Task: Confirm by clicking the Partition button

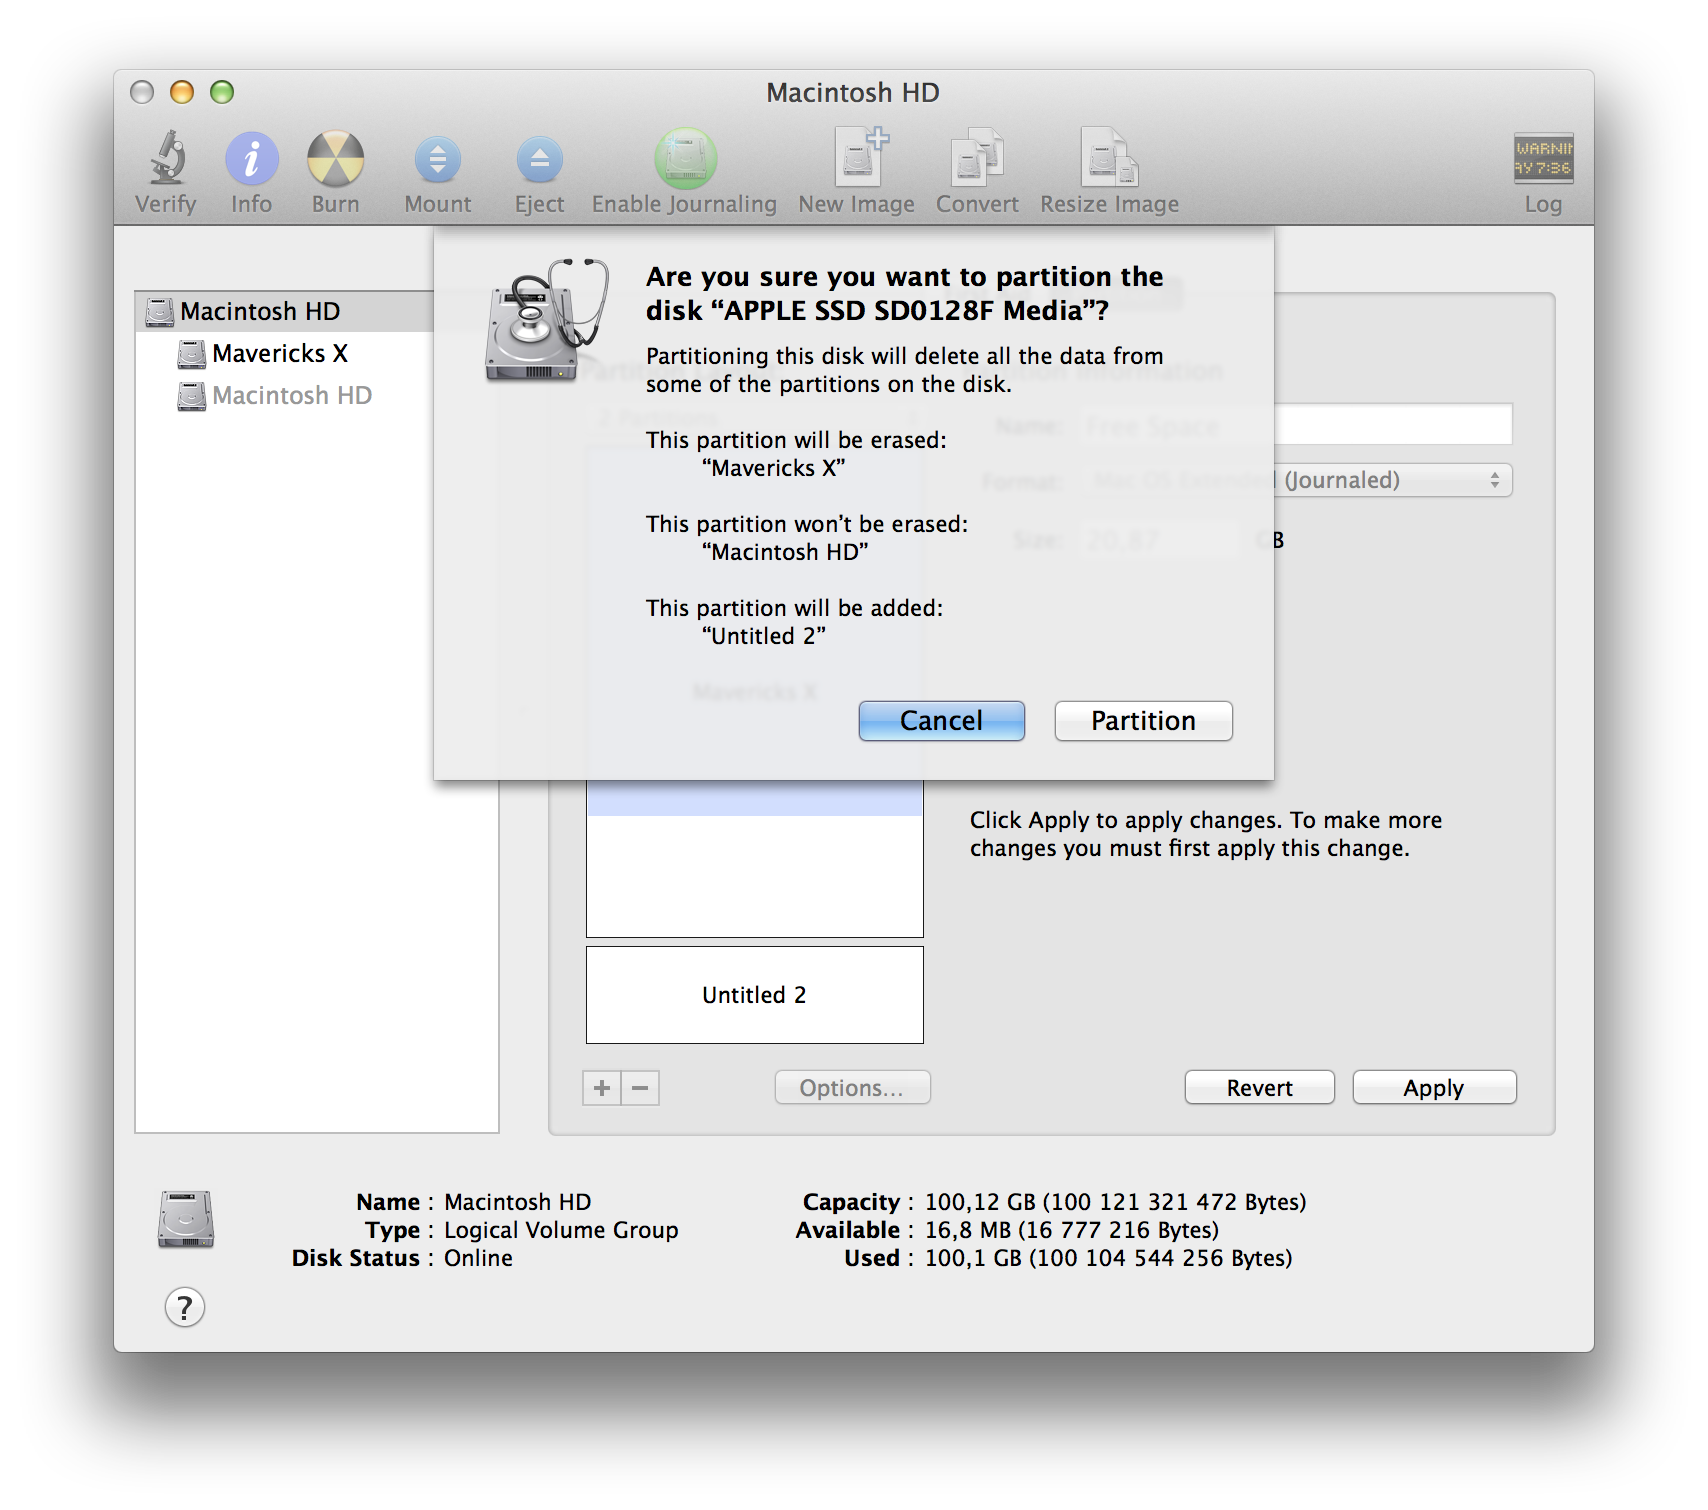Action: pyautogui.click(x=1143, y=721)
